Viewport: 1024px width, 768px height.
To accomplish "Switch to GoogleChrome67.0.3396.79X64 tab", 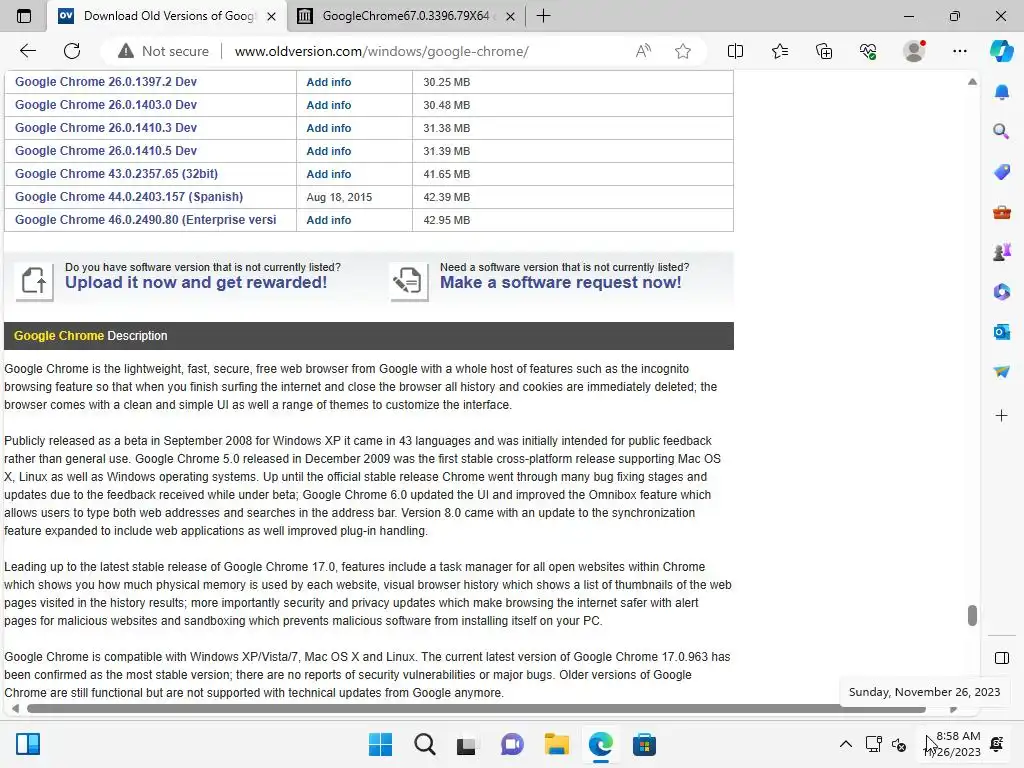I will tap(405, 16).
